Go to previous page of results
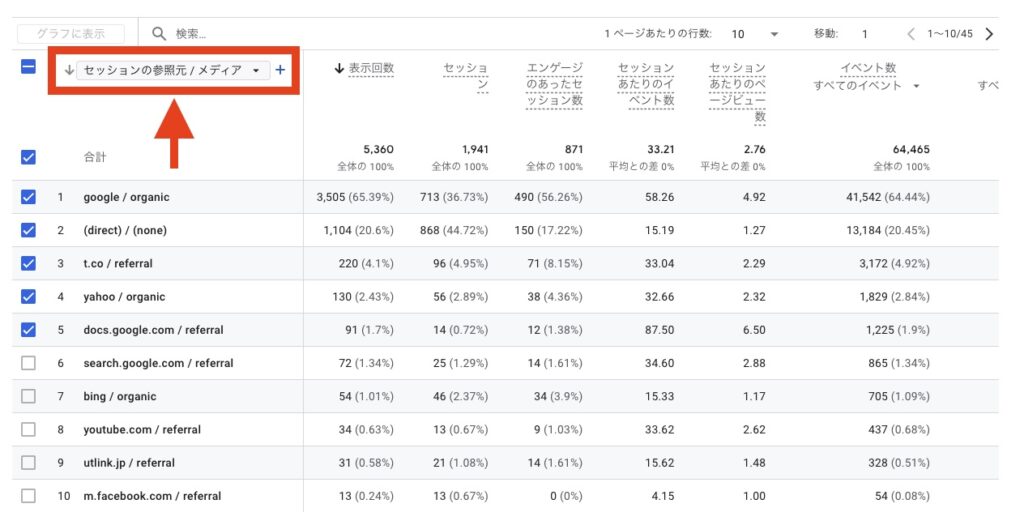1024x525 pixels. click(911, 34)
